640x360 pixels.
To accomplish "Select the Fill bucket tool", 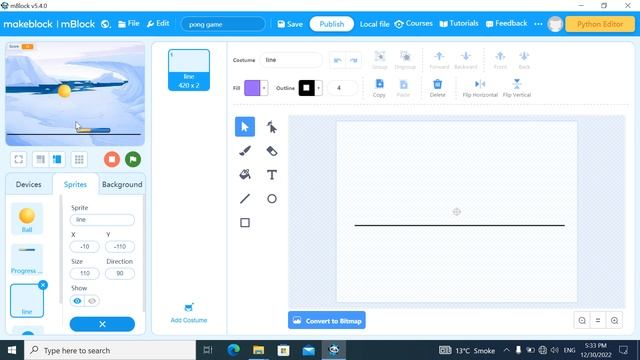I will (x=245, y=175).
